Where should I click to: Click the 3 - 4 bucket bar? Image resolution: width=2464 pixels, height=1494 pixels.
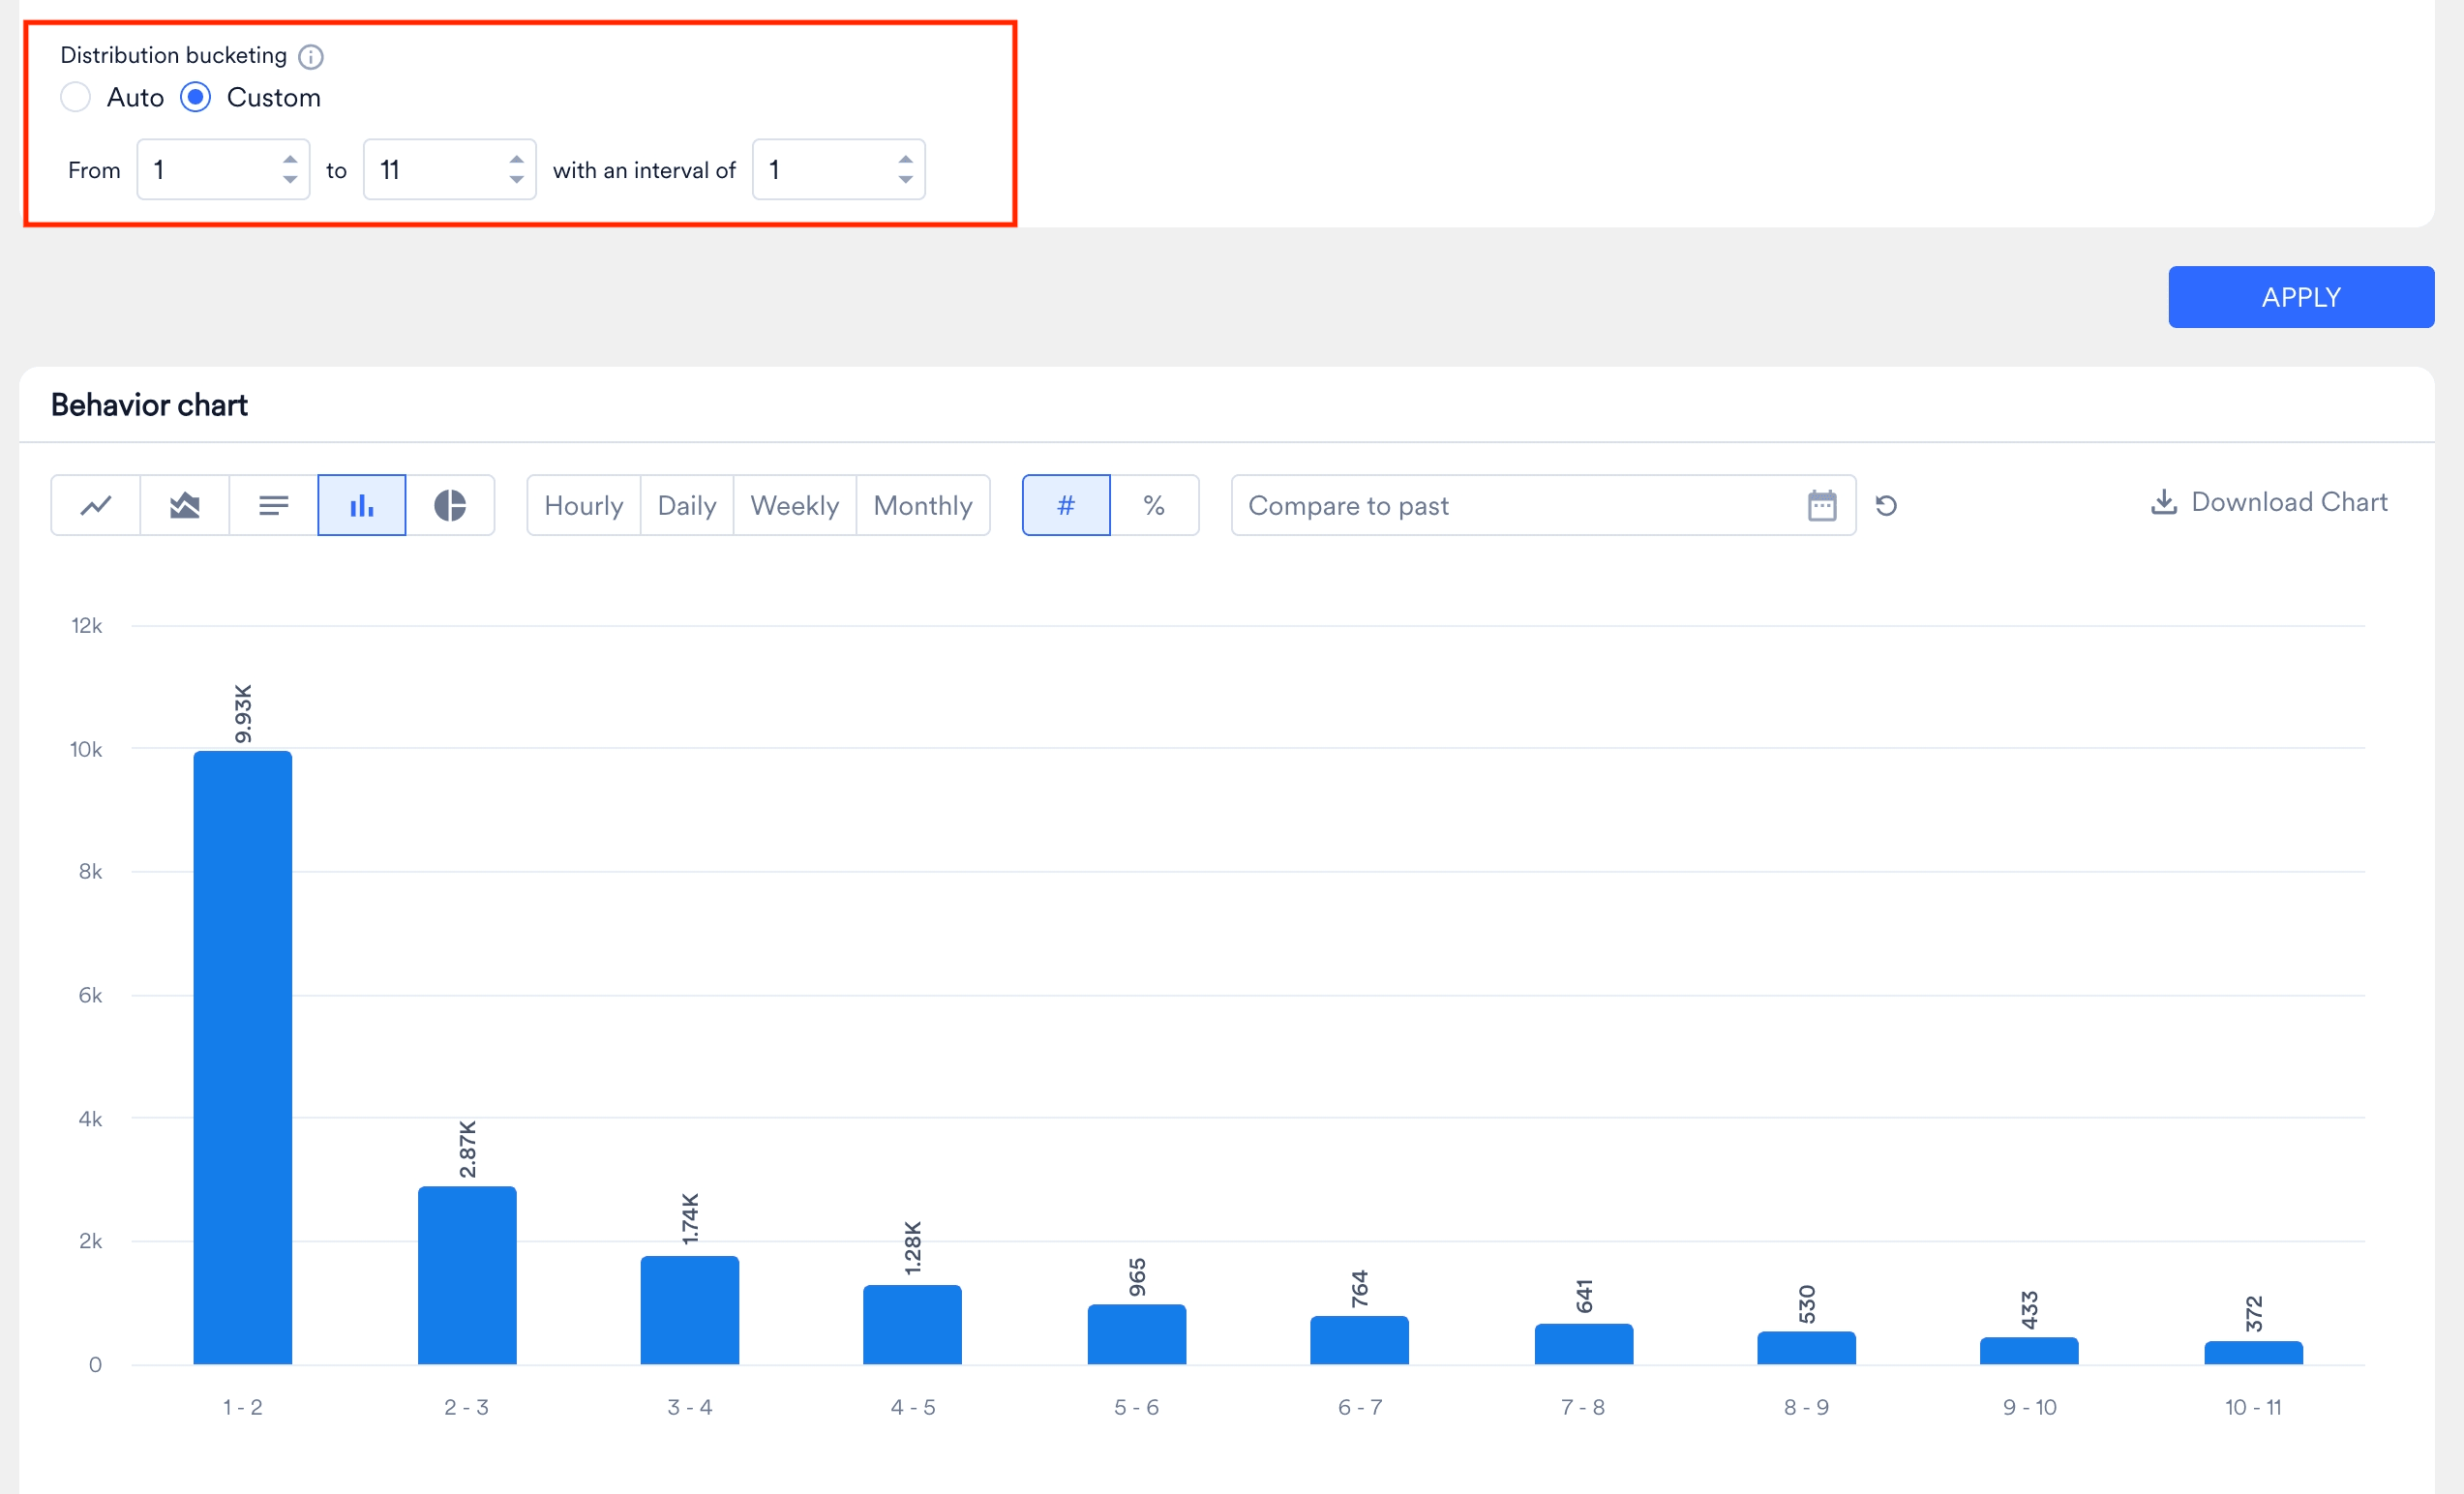pos(690,1310)
